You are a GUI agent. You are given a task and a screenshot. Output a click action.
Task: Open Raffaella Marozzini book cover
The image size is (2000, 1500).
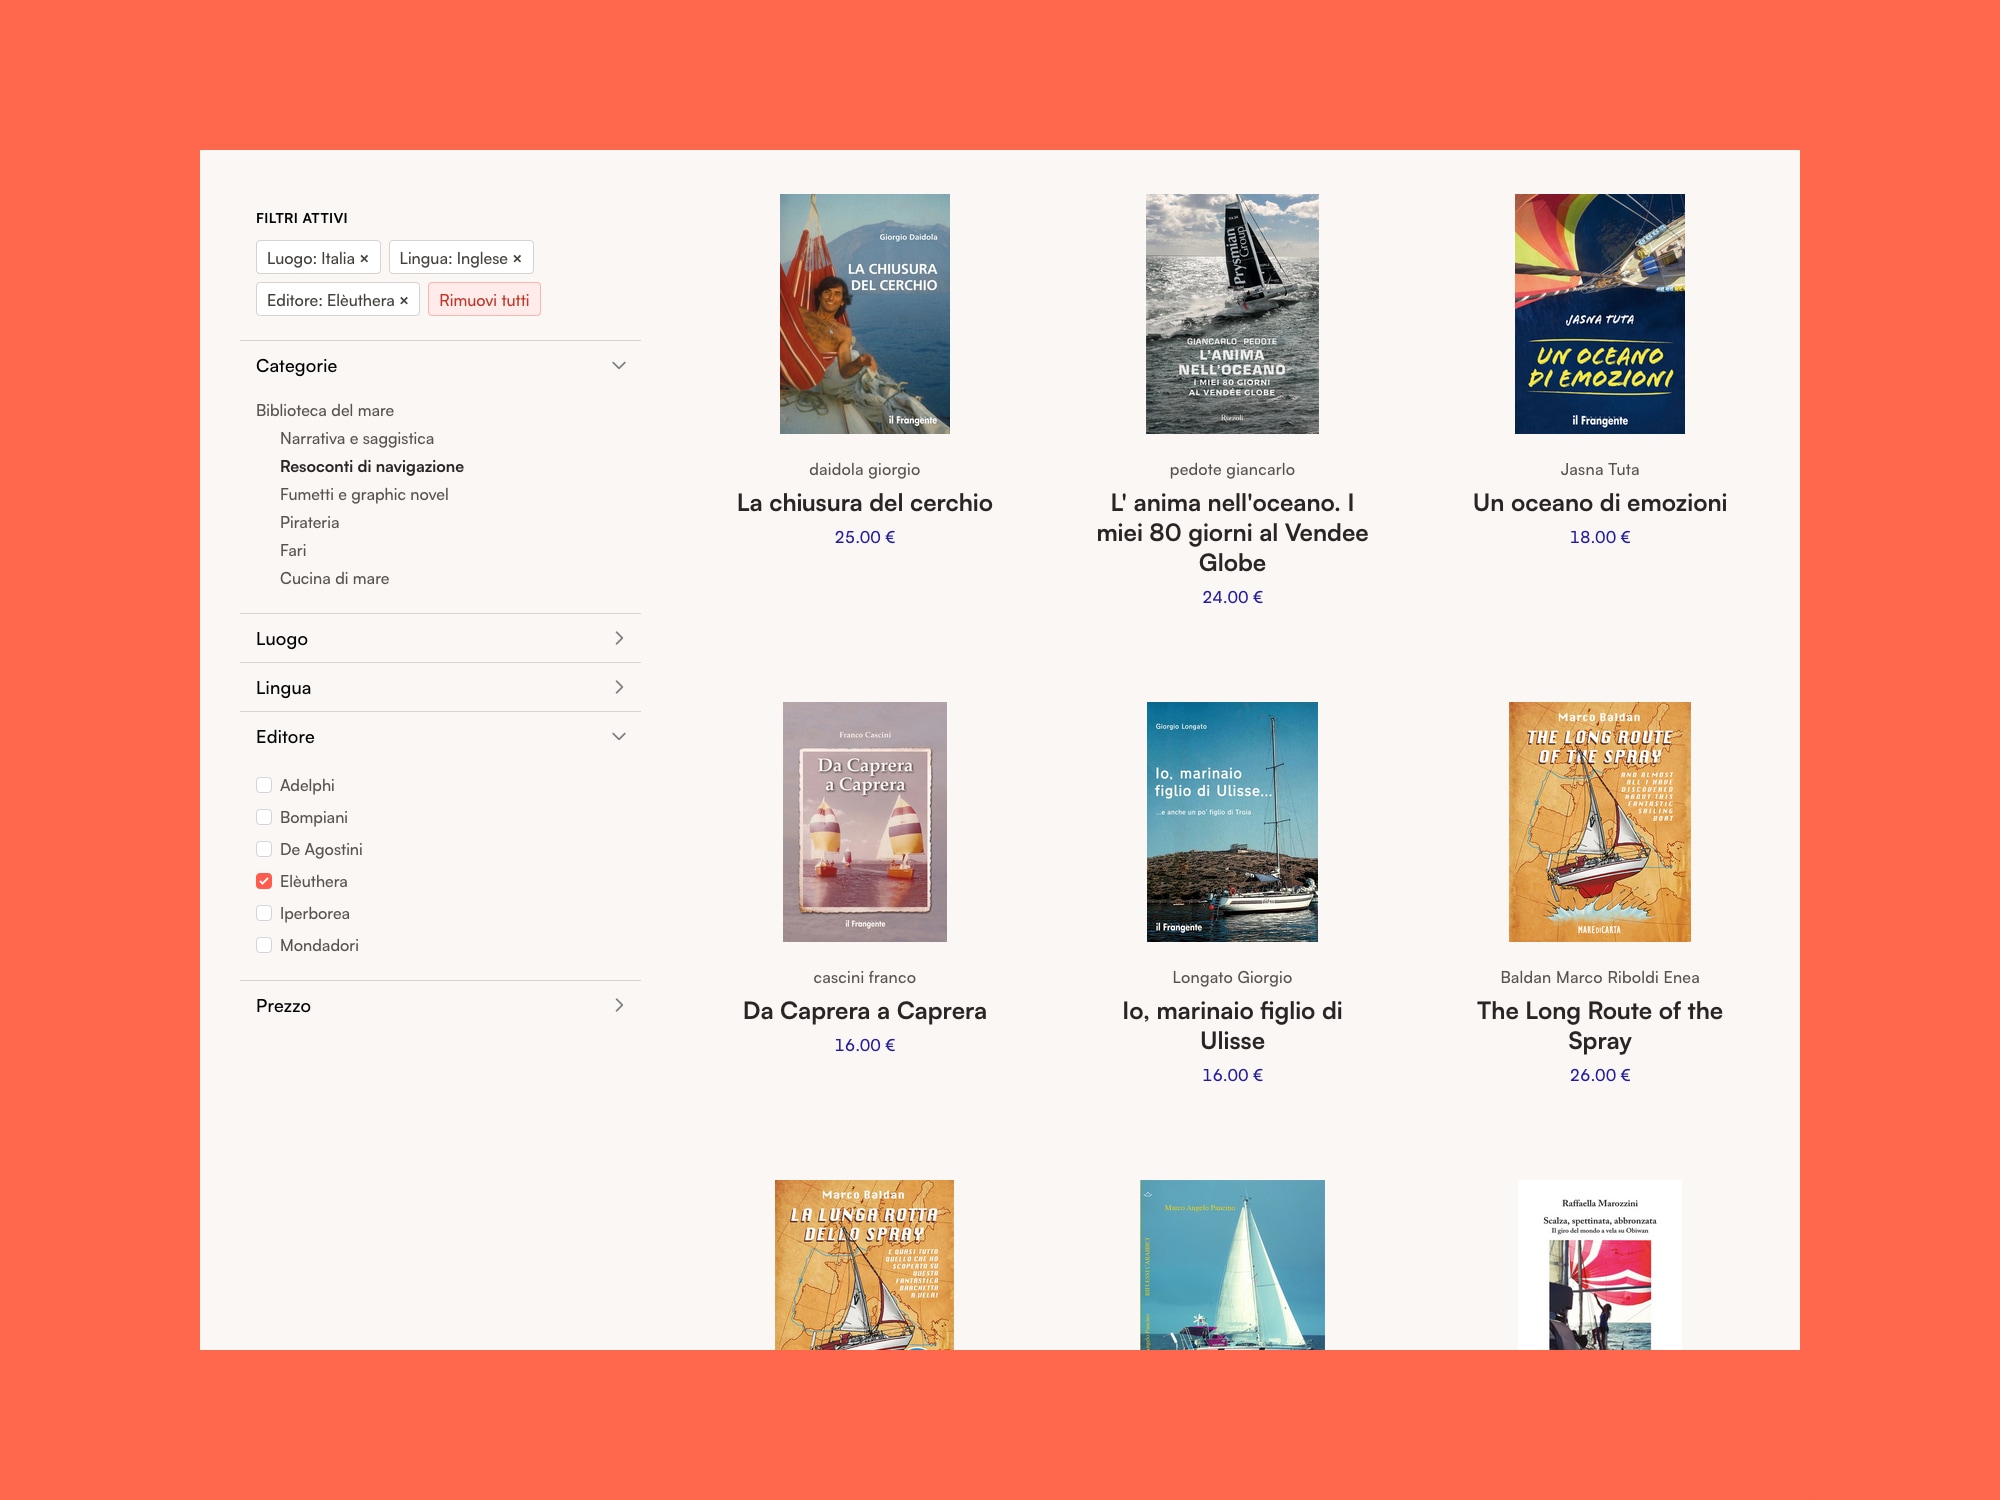click(1600, 1265)
